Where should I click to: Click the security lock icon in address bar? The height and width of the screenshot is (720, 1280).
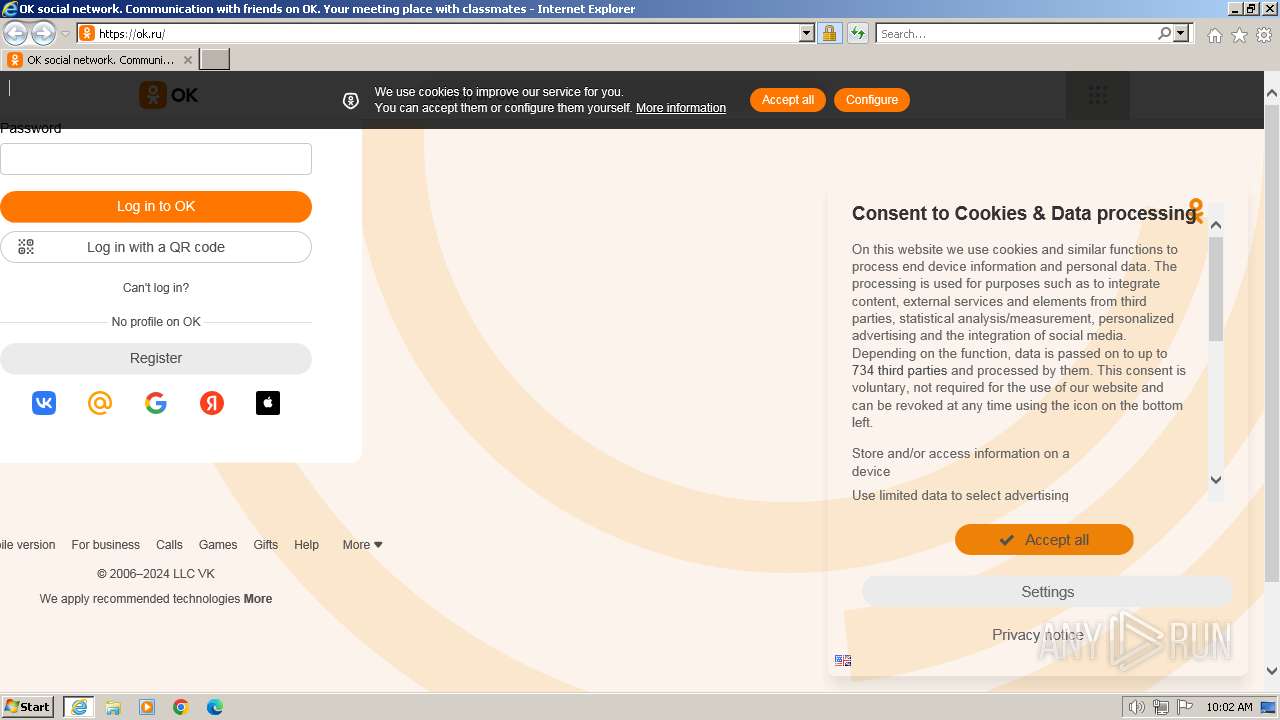click(829, 33)
